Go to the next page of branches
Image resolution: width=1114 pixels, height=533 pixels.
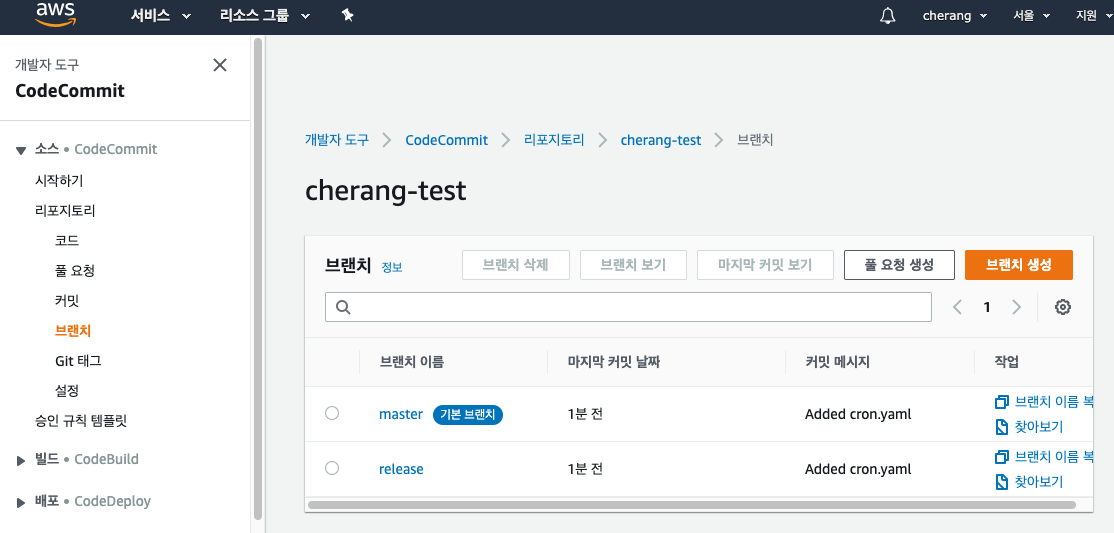[1016, 307]
